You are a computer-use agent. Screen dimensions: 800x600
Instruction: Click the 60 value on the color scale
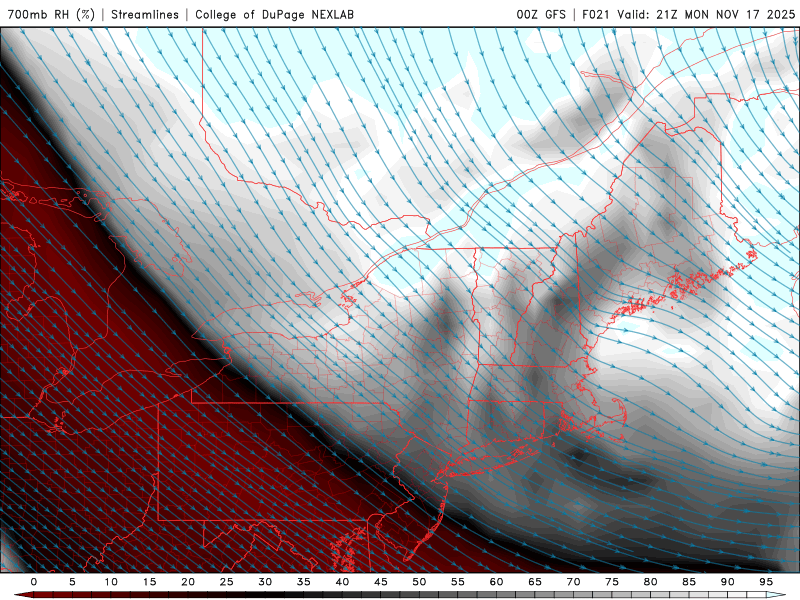[x=496, y=582]
